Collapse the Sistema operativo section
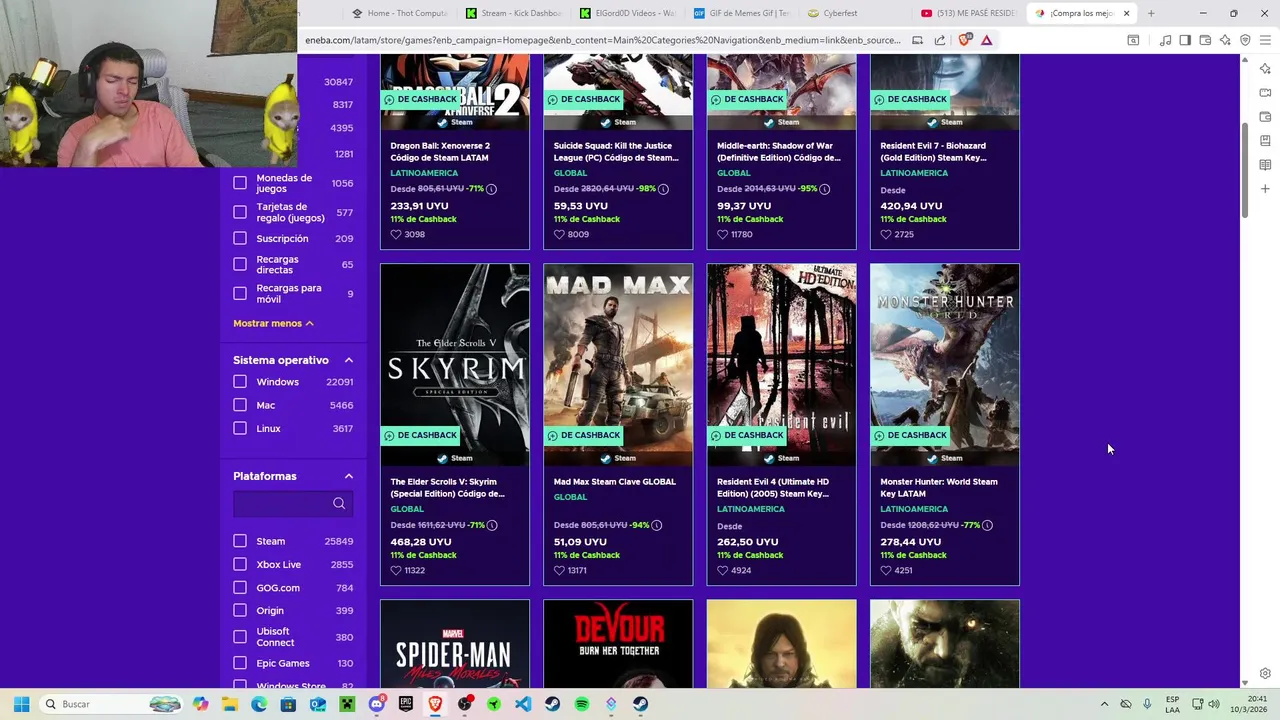Screen dimensions: 1280x720 [x=349, y=360]
